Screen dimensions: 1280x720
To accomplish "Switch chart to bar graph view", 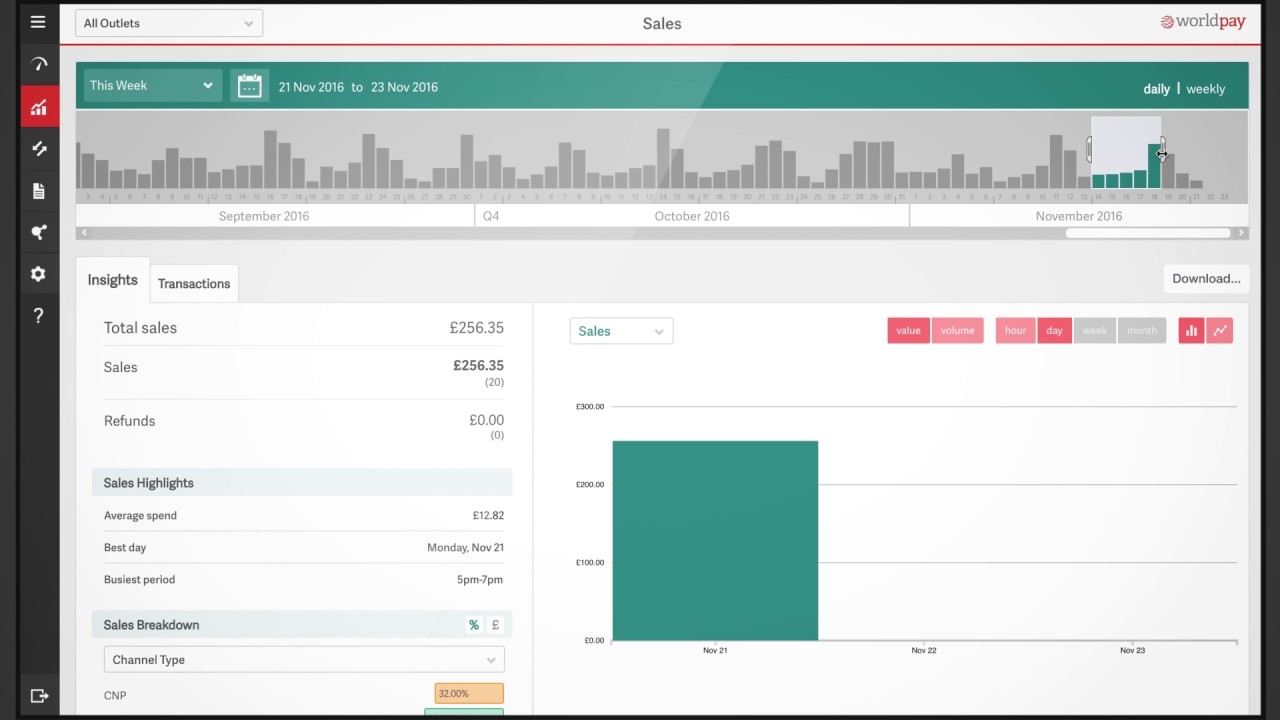I will [x=1191, y=330].
